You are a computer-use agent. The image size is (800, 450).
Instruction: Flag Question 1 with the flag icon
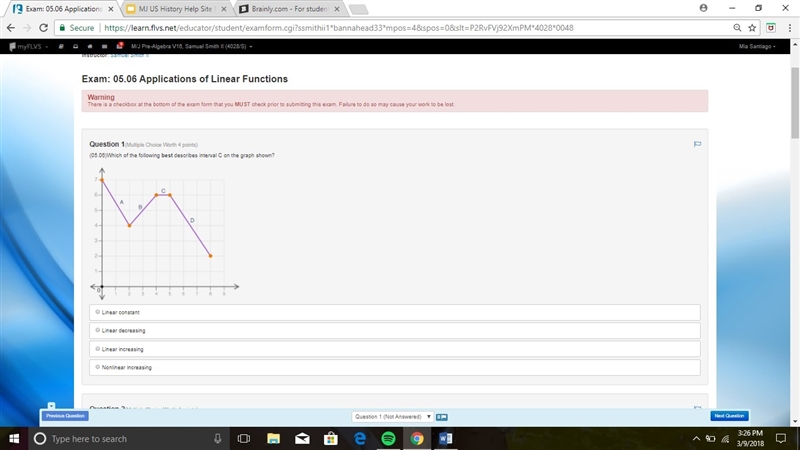[x=697, y=144]
